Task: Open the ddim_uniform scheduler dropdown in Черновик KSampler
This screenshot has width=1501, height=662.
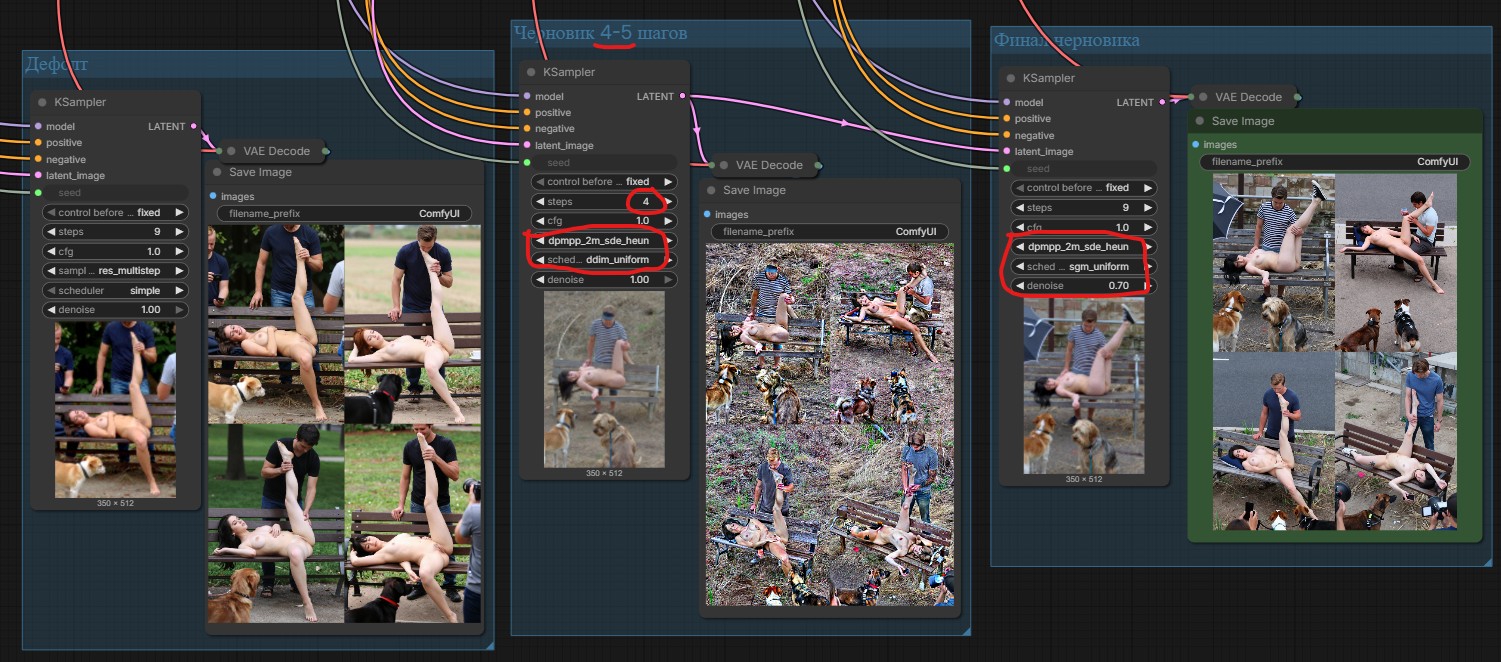Action: point(604,260)
